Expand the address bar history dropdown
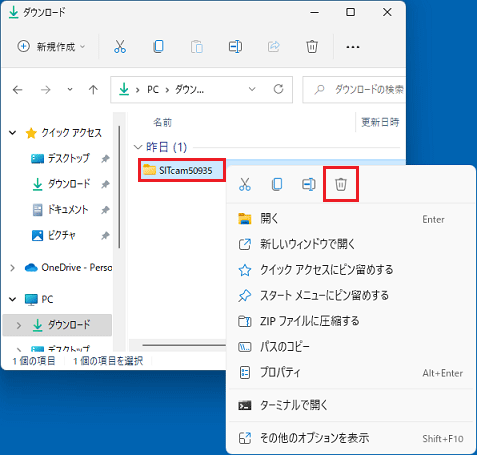Screen dimensions: 477x455 point(252,89)
